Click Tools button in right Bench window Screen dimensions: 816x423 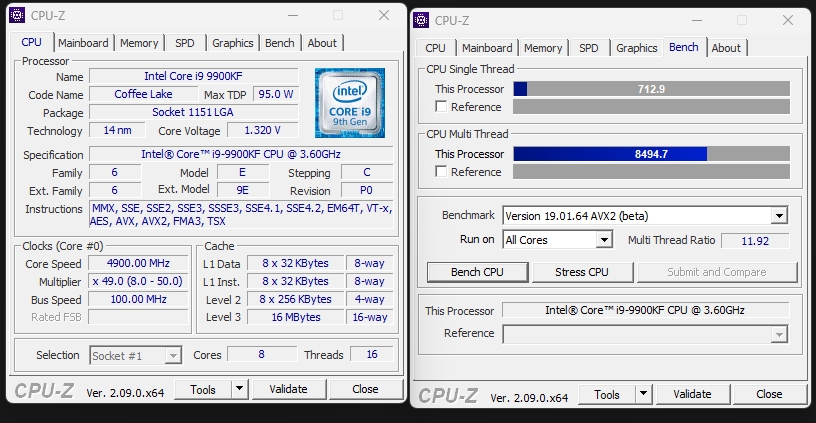click(607, 395)
